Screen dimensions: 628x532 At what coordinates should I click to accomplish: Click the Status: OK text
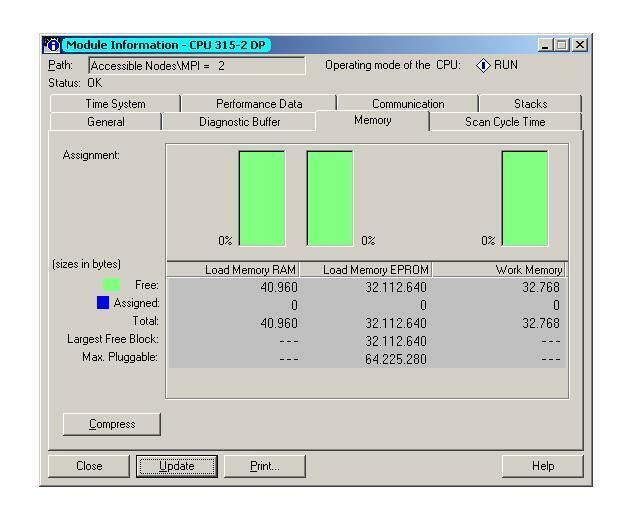tap(75, 83)
